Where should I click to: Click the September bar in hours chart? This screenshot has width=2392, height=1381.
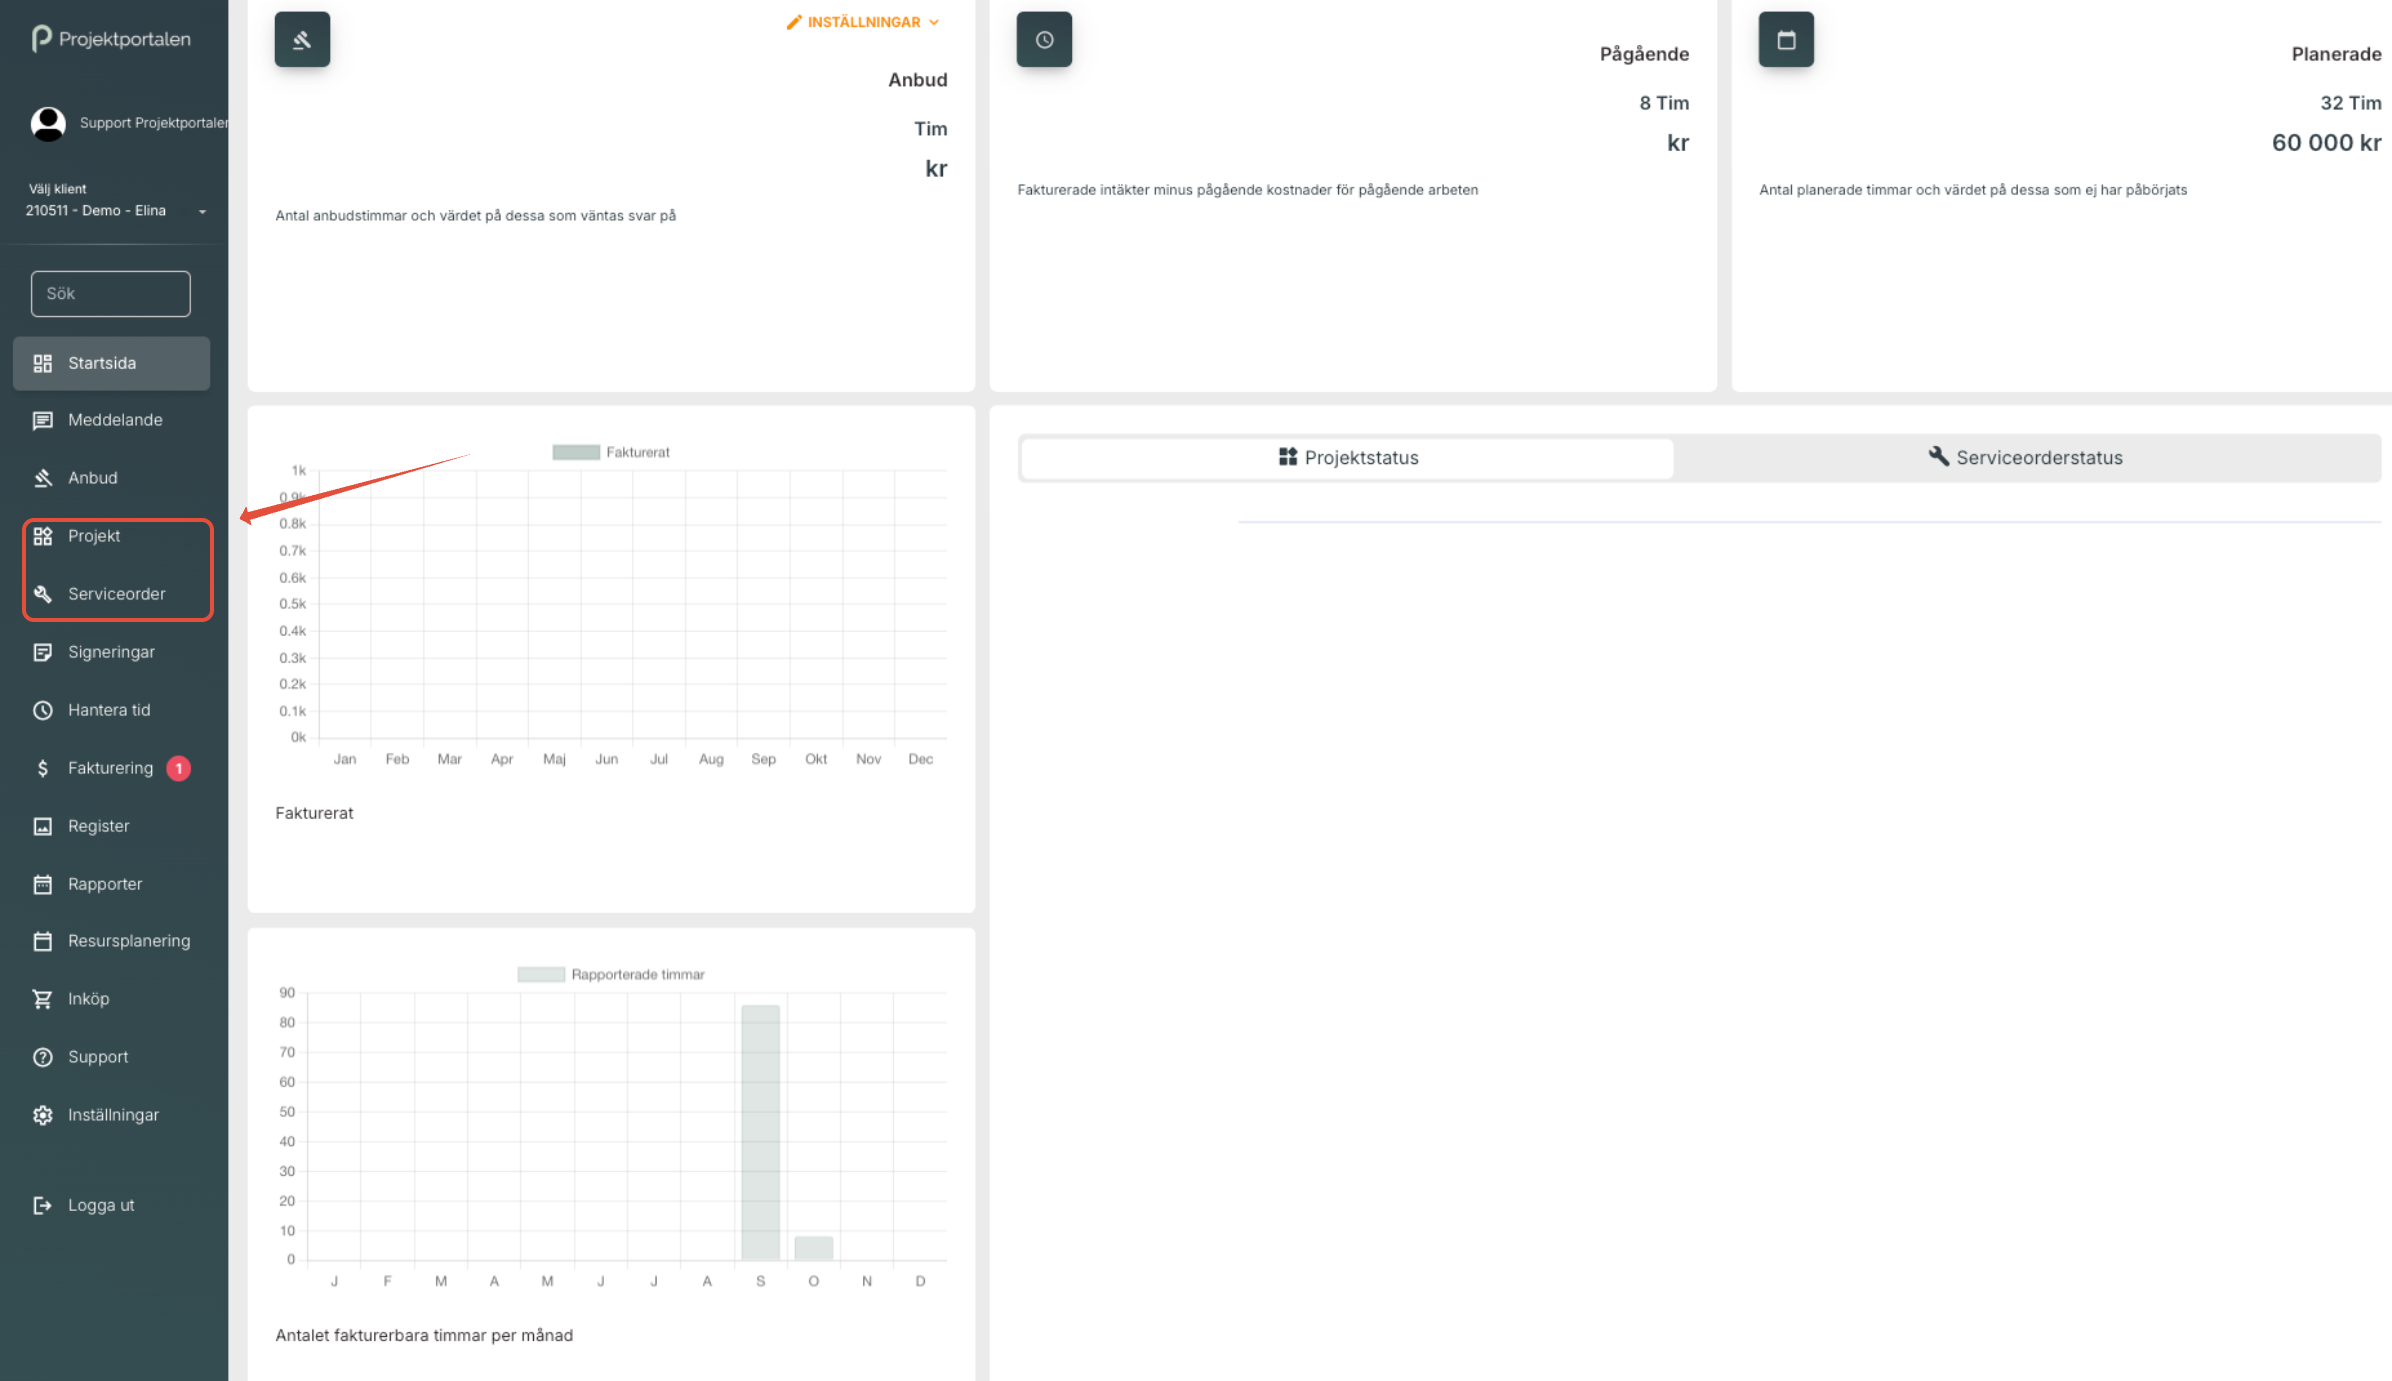coord(760,1132)
